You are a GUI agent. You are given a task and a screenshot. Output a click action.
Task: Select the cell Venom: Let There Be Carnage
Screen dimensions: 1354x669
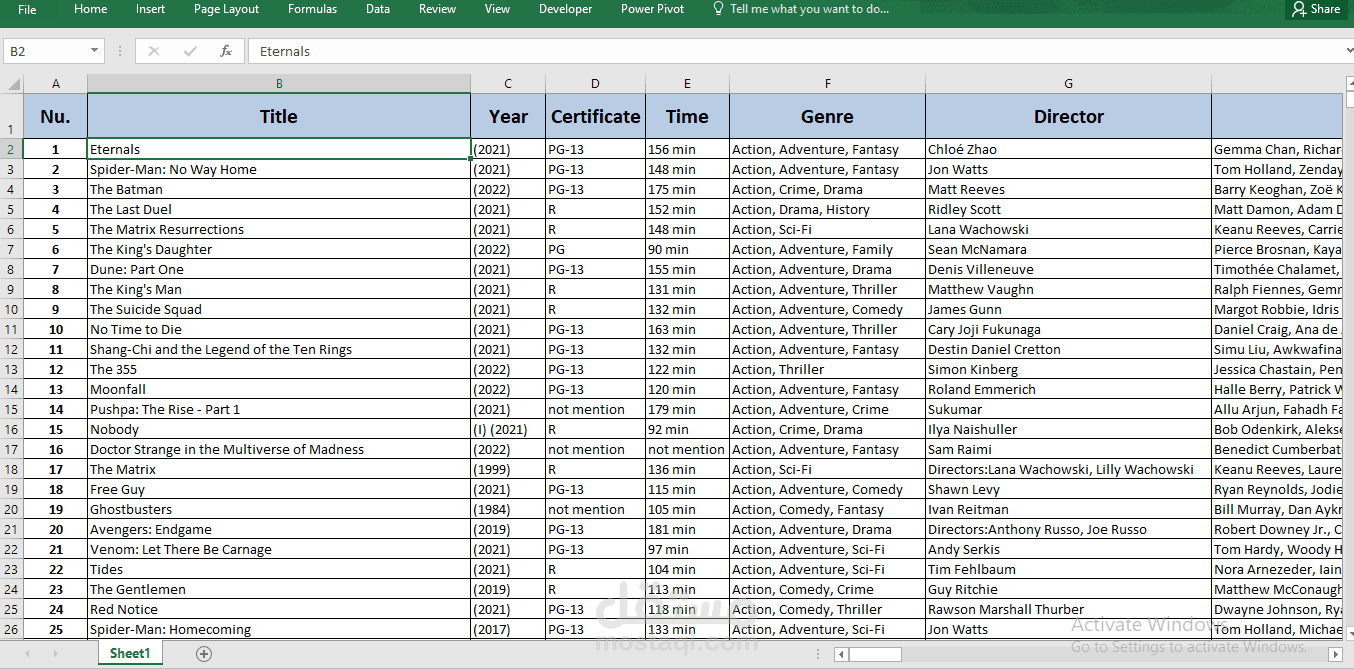pos(279,549)
